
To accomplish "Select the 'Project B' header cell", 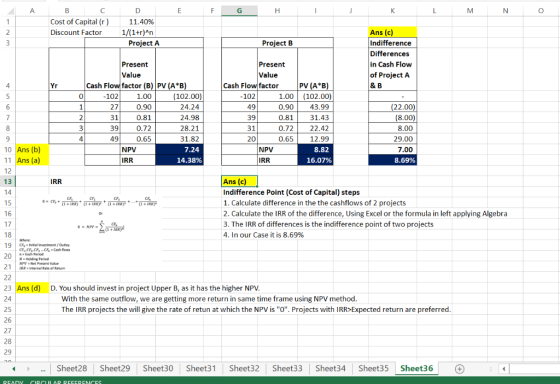I will (278, 43).
